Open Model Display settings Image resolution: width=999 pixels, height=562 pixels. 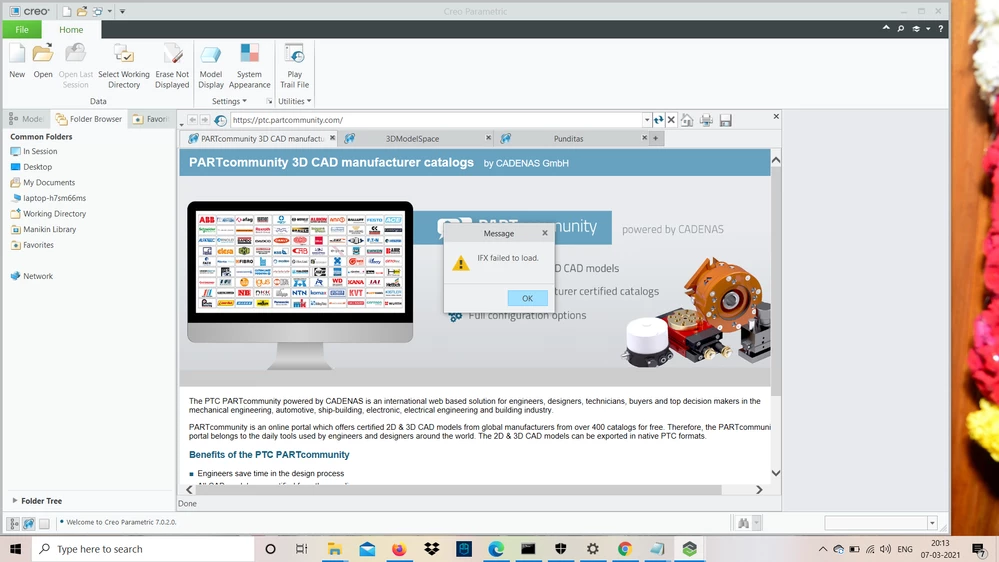211,66
